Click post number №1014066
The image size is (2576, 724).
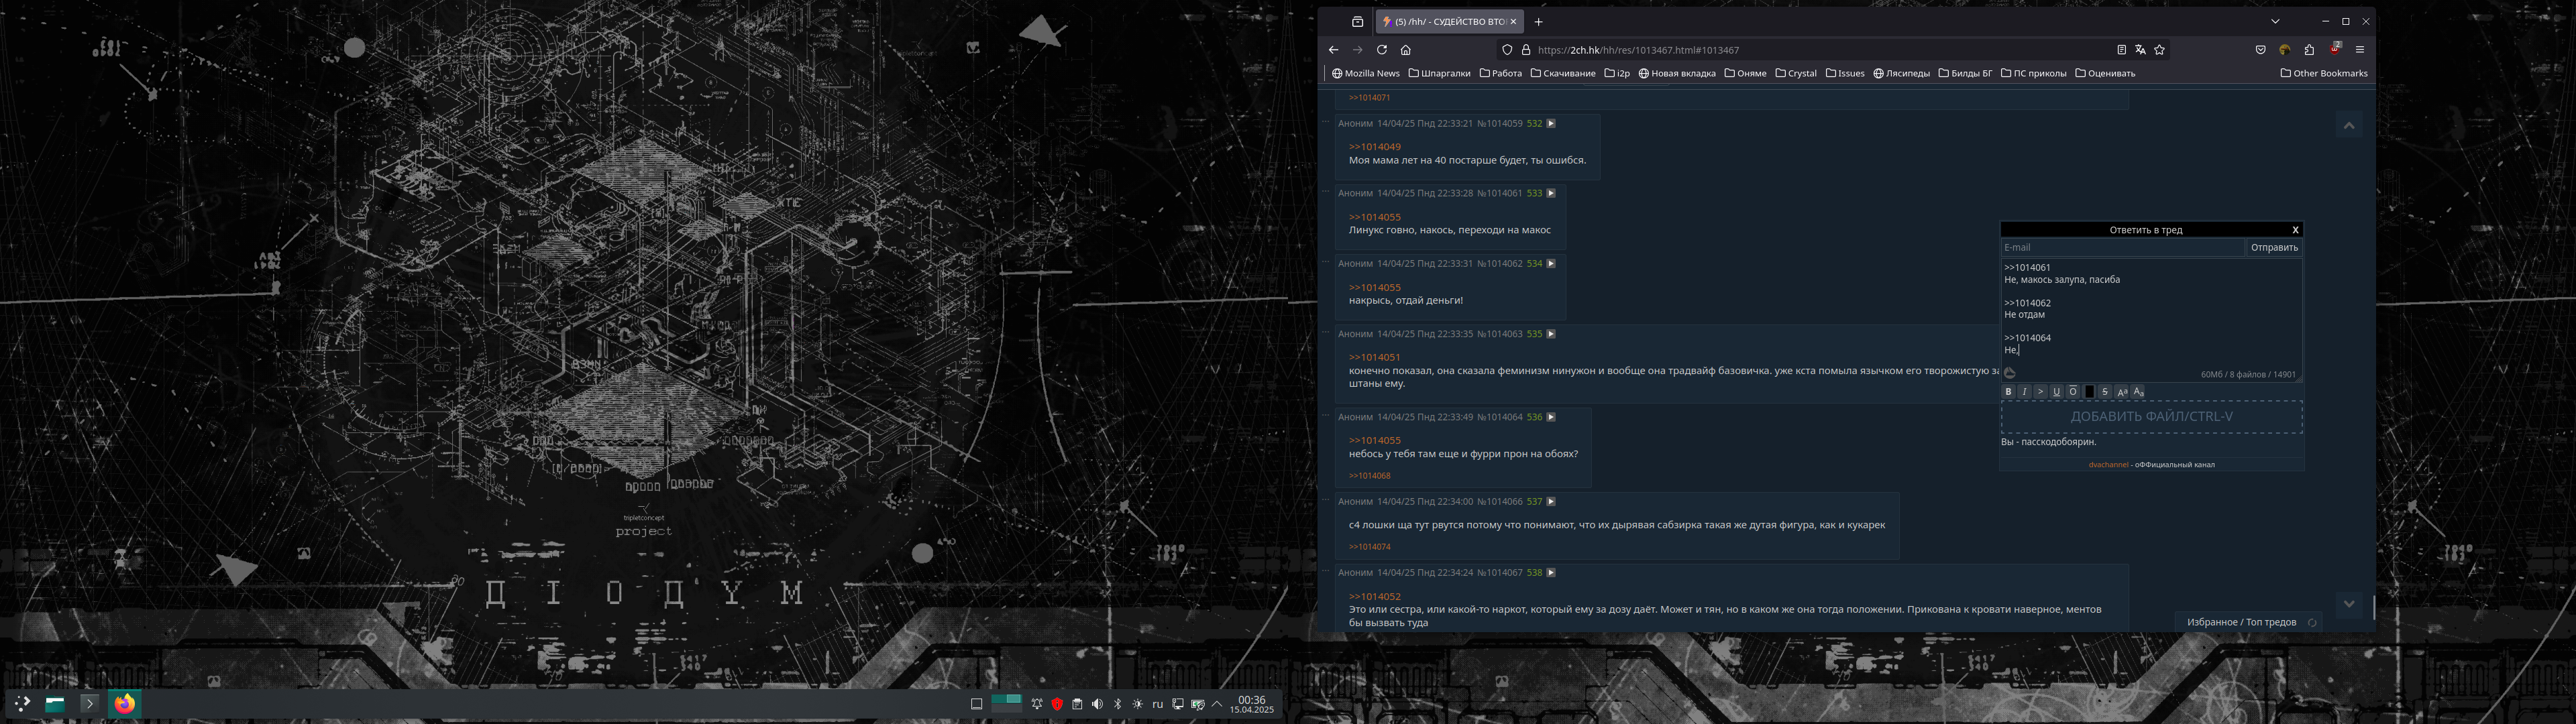[x=1499, y=502]
